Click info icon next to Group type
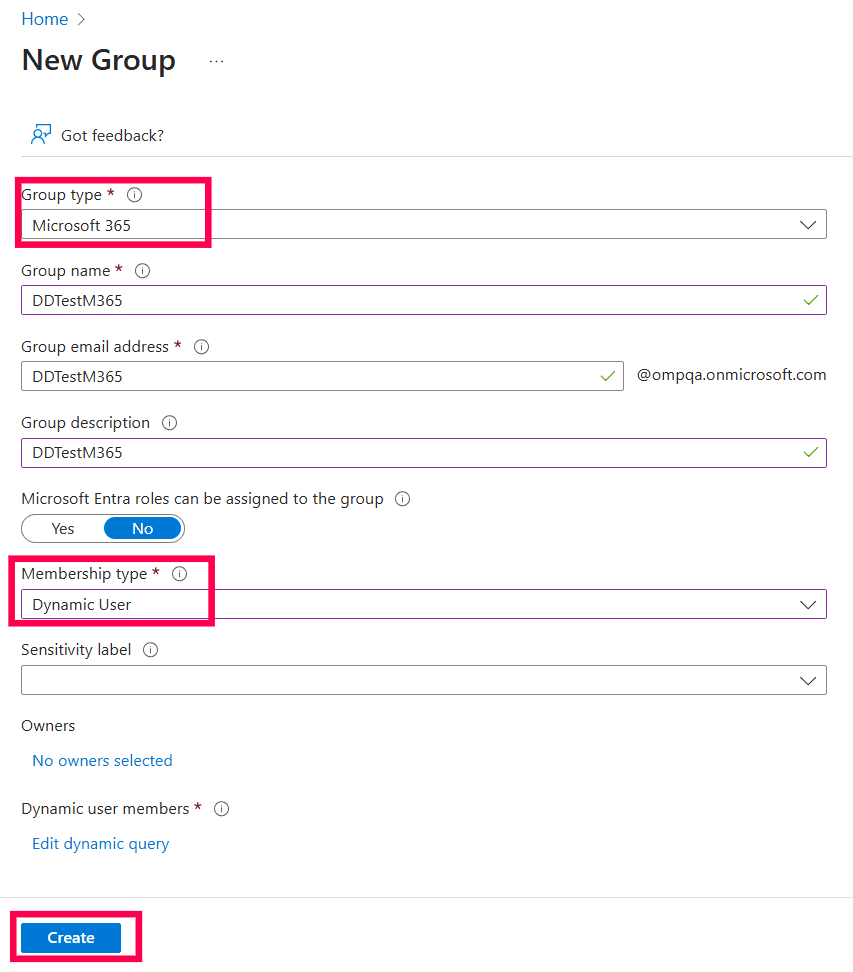The height and width of the screenshot is (972, 853). (x=135, y=195)
